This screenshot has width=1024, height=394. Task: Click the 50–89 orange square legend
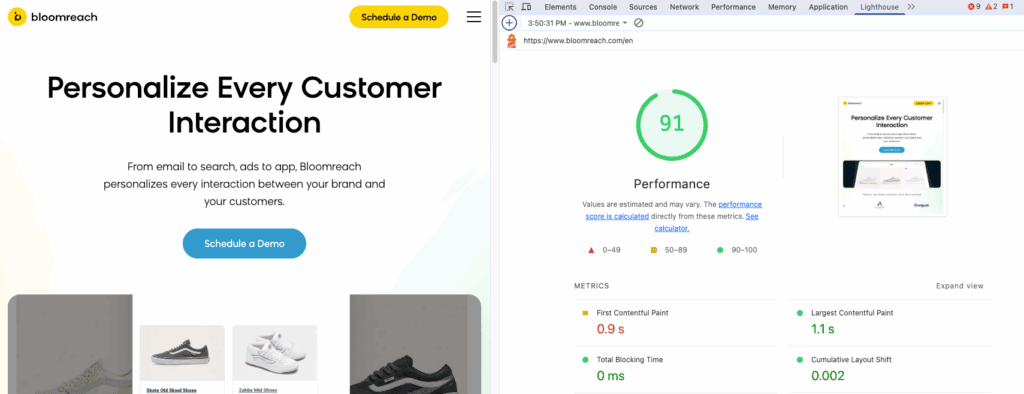pos(669,250)
